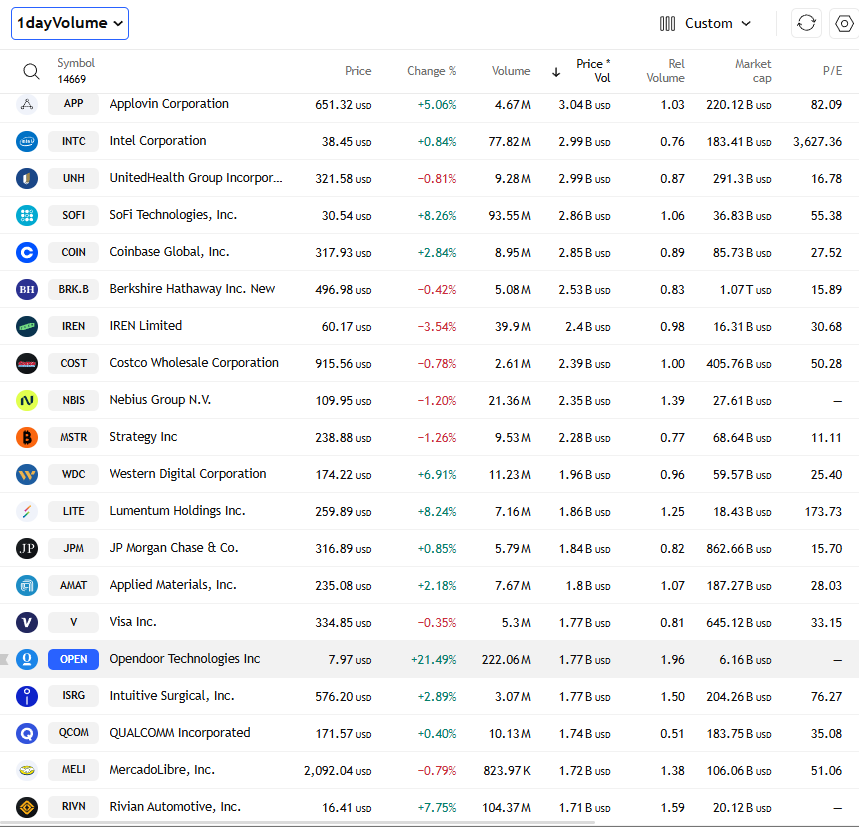Click MercadoLibre's 2,092.04 price

(337, 771)
